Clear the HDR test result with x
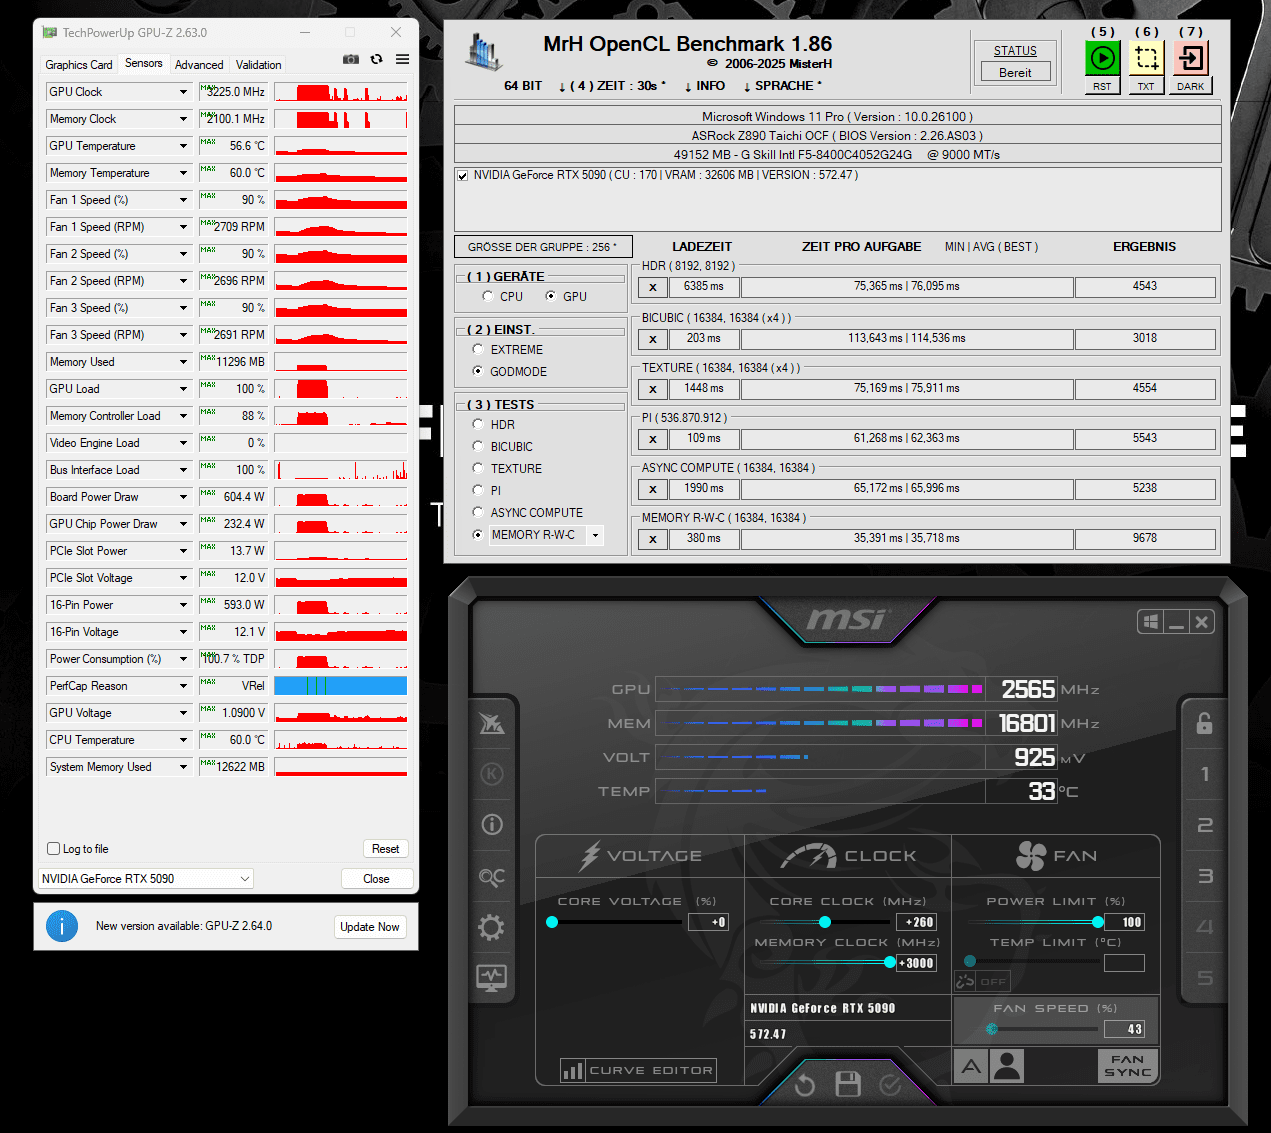 (653, 288)
